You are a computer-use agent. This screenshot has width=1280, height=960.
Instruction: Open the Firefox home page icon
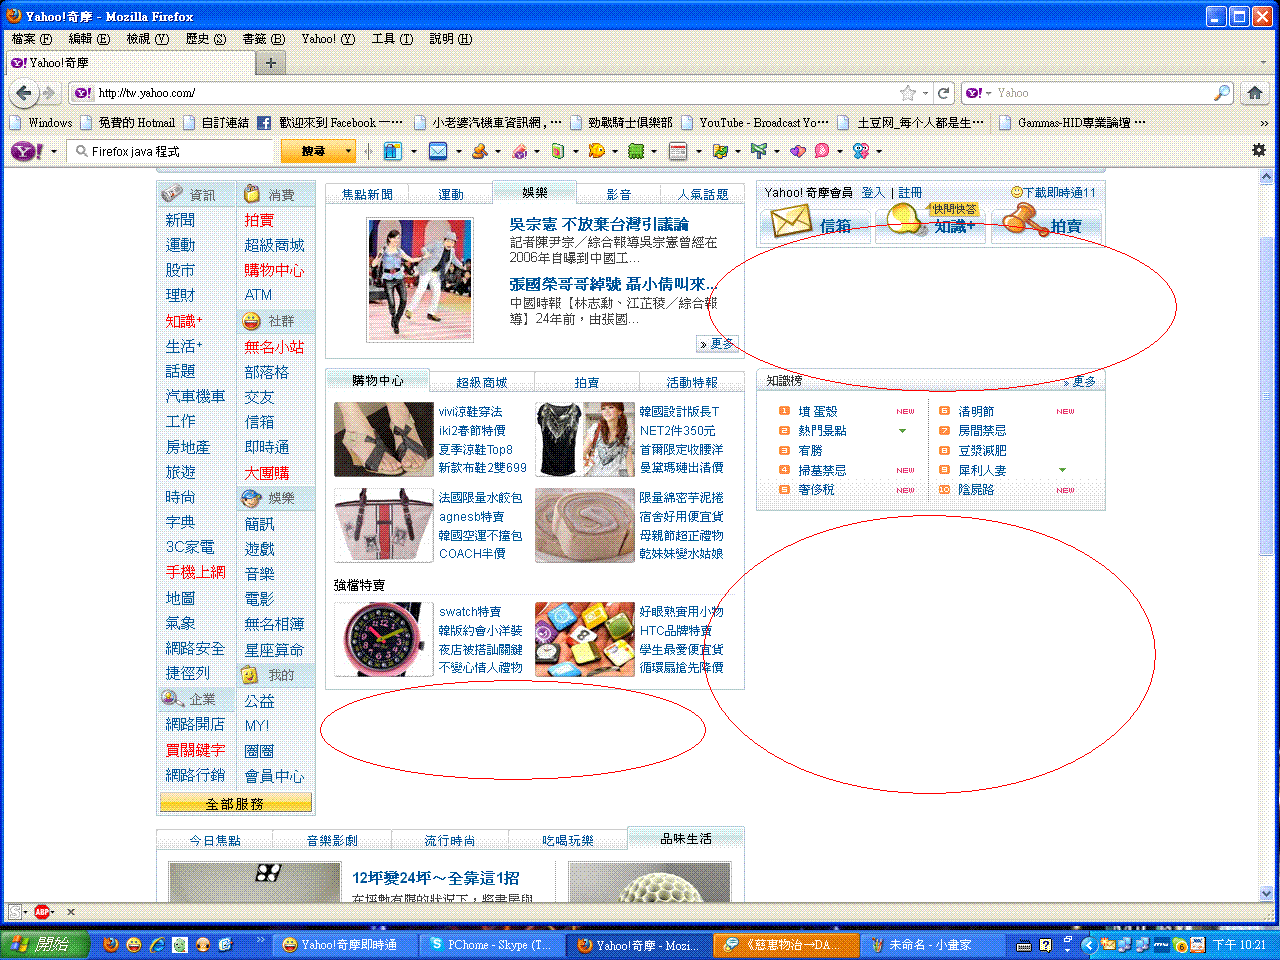(1255, 93)
